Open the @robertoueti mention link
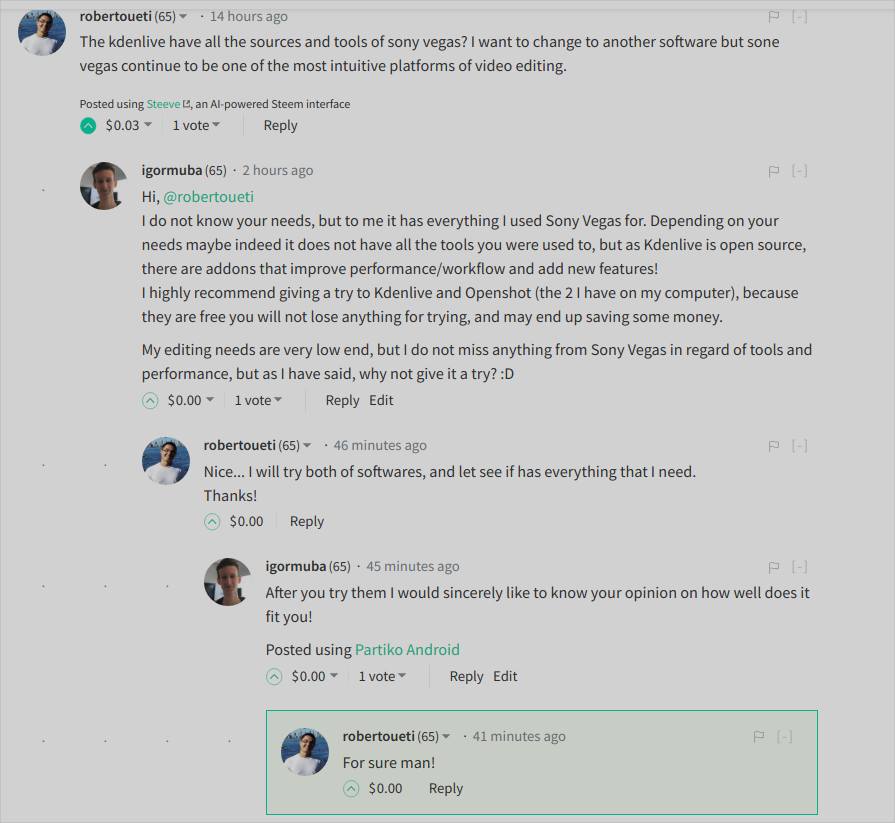This screenshot has height=823, width=895. [209, 197]
